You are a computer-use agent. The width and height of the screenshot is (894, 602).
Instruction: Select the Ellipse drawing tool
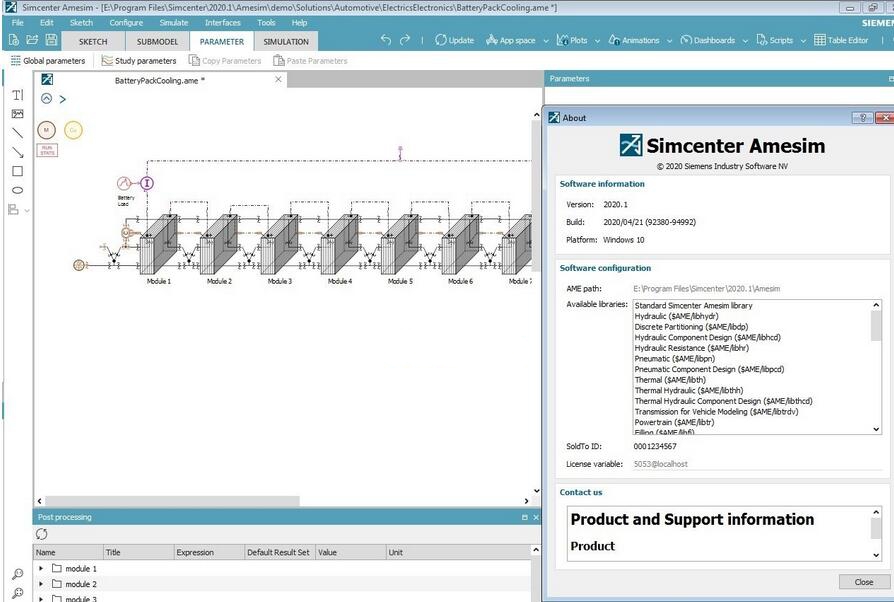coord(18,190)
